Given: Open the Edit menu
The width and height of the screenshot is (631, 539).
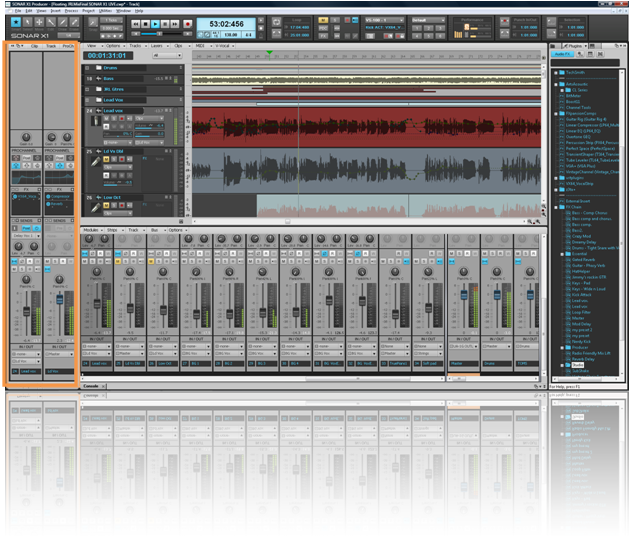Looking at the screenshot, I should 29,11.
